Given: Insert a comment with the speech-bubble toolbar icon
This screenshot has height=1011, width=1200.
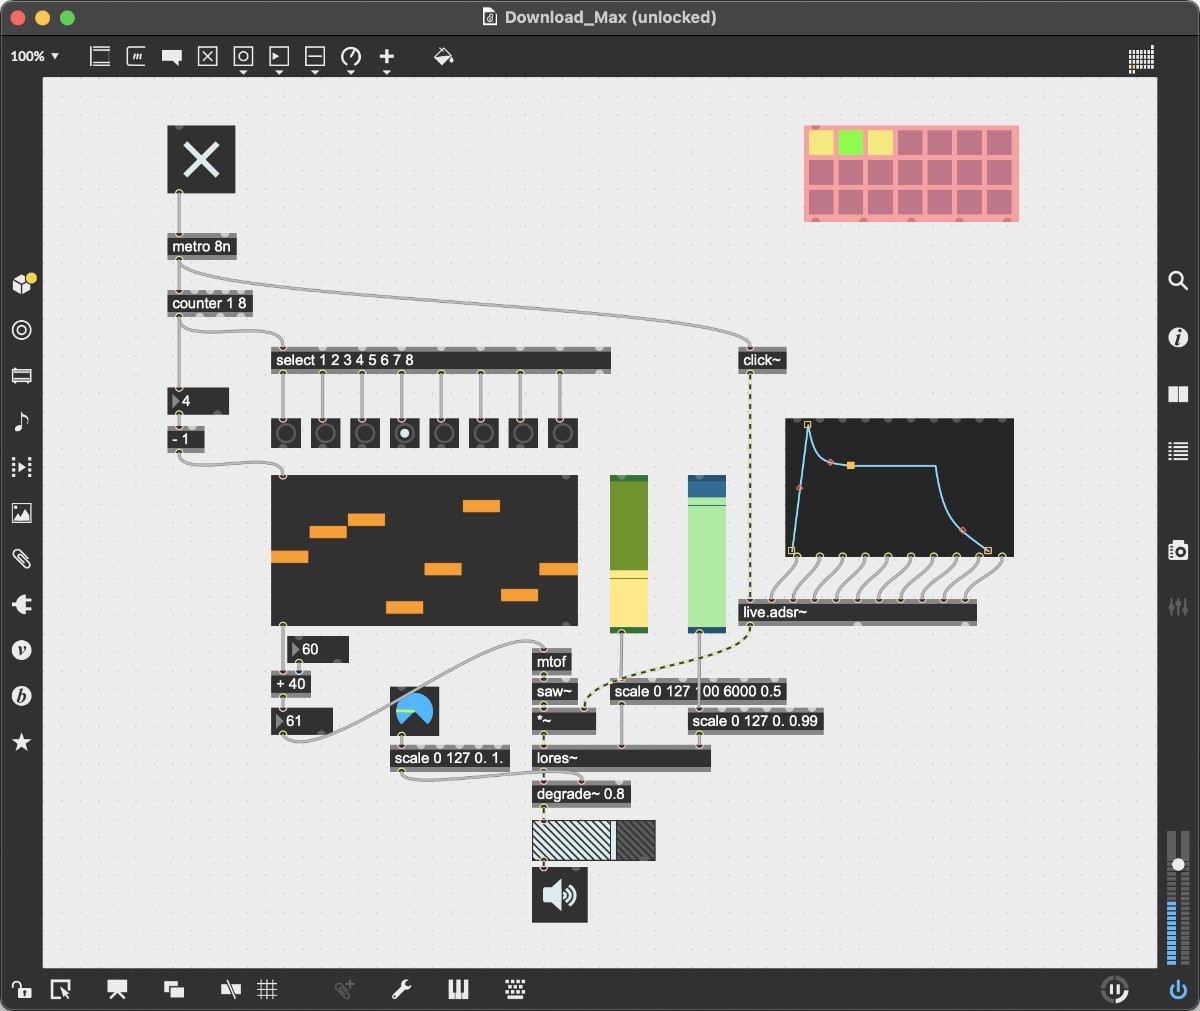Looking at the screenshot, I should [172, 57].
